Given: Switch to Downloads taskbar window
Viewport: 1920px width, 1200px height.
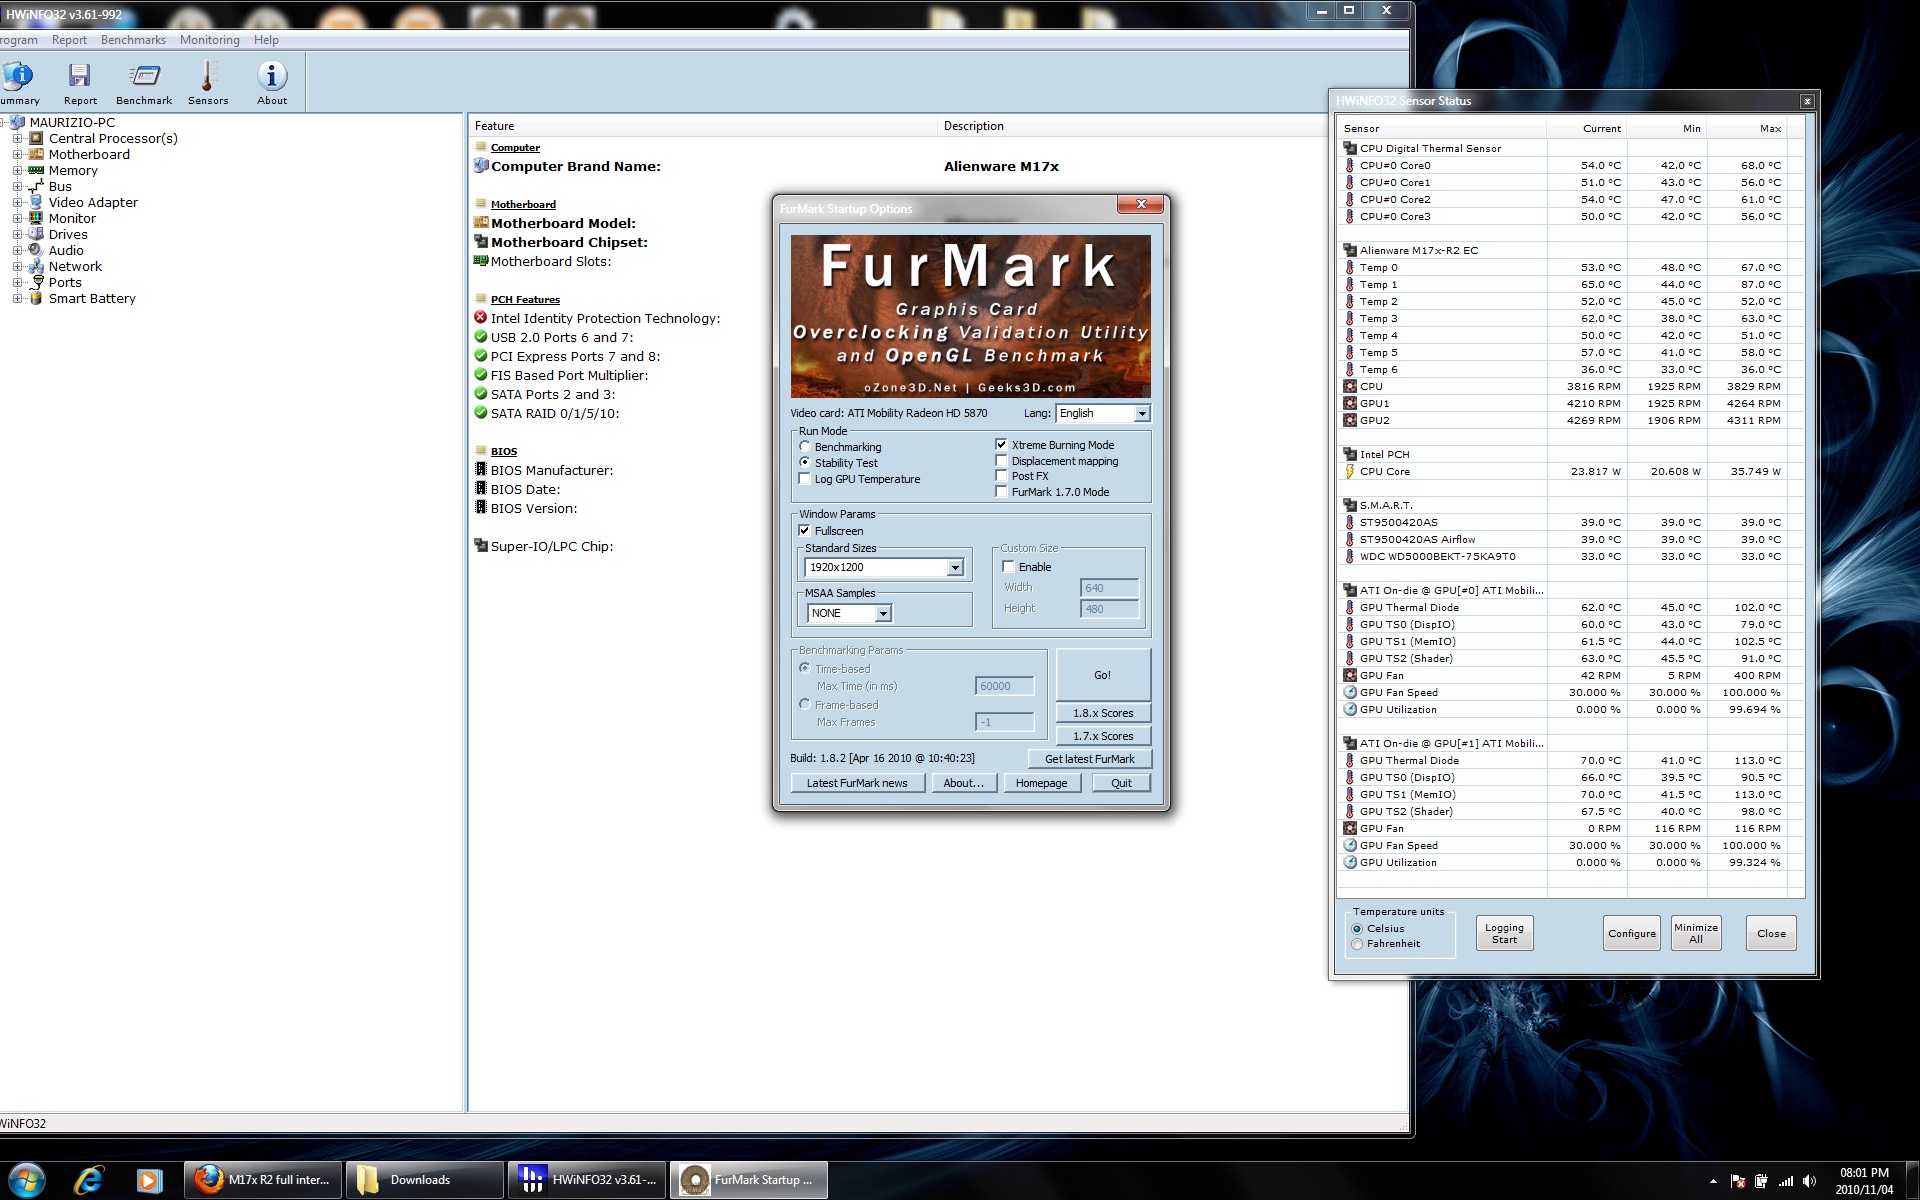Looking at the screenshot, I should (x=424, y=1180).
